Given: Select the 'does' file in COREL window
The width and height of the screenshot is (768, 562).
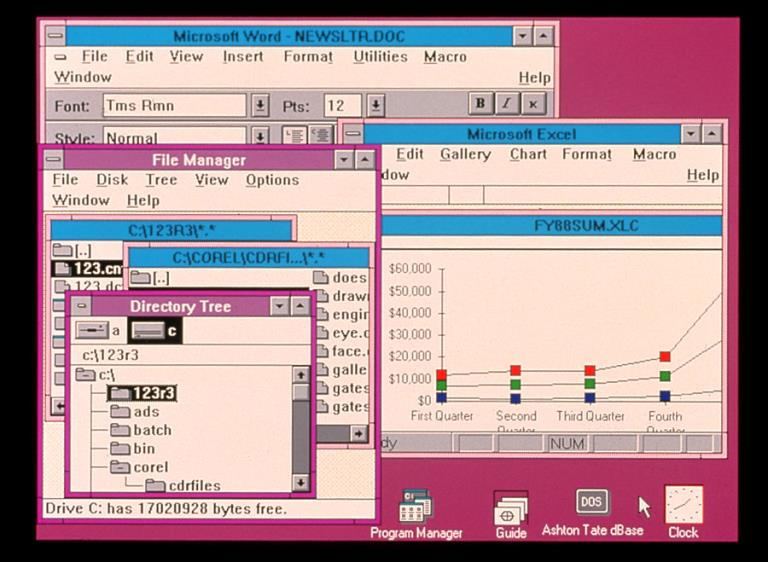Looking at the screenshot, I should tap(340, 277).
